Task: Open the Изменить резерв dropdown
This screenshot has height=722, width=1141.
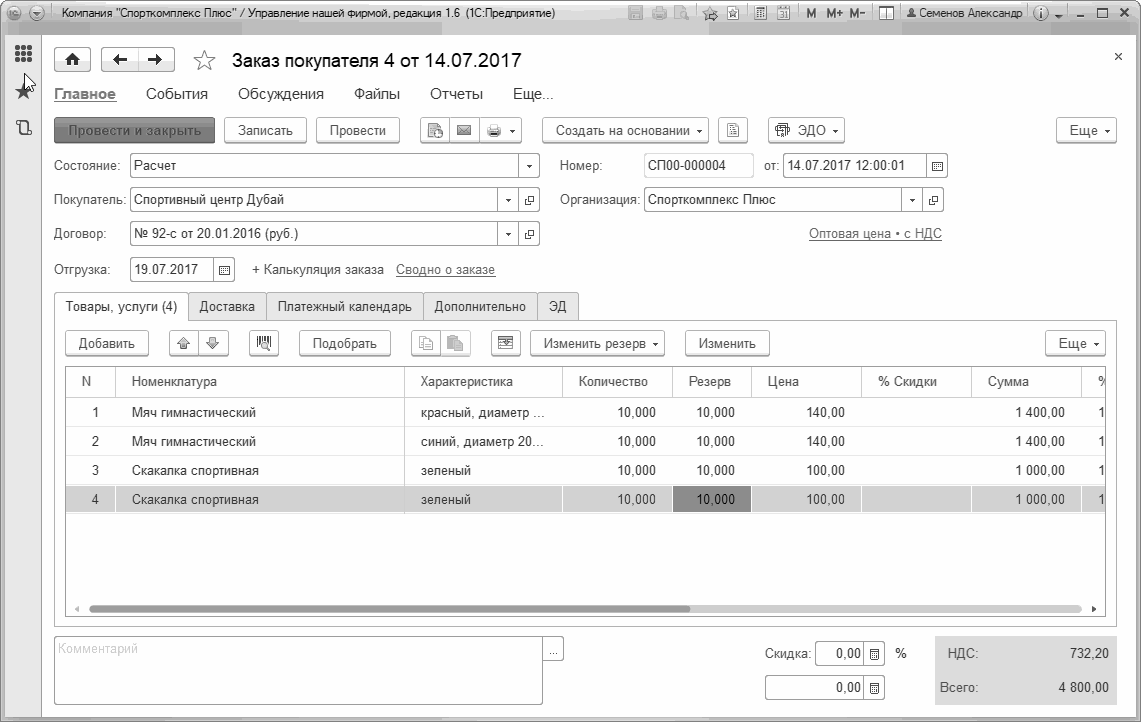Action: [x=597, y=344]
